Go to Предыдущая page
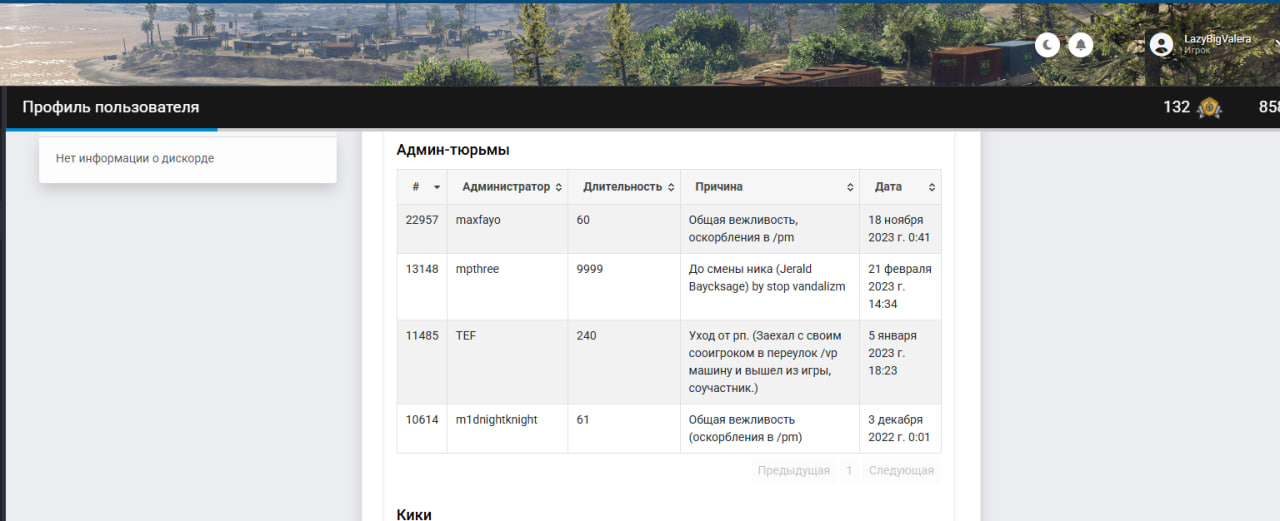1280x521 pixels. 794,470
